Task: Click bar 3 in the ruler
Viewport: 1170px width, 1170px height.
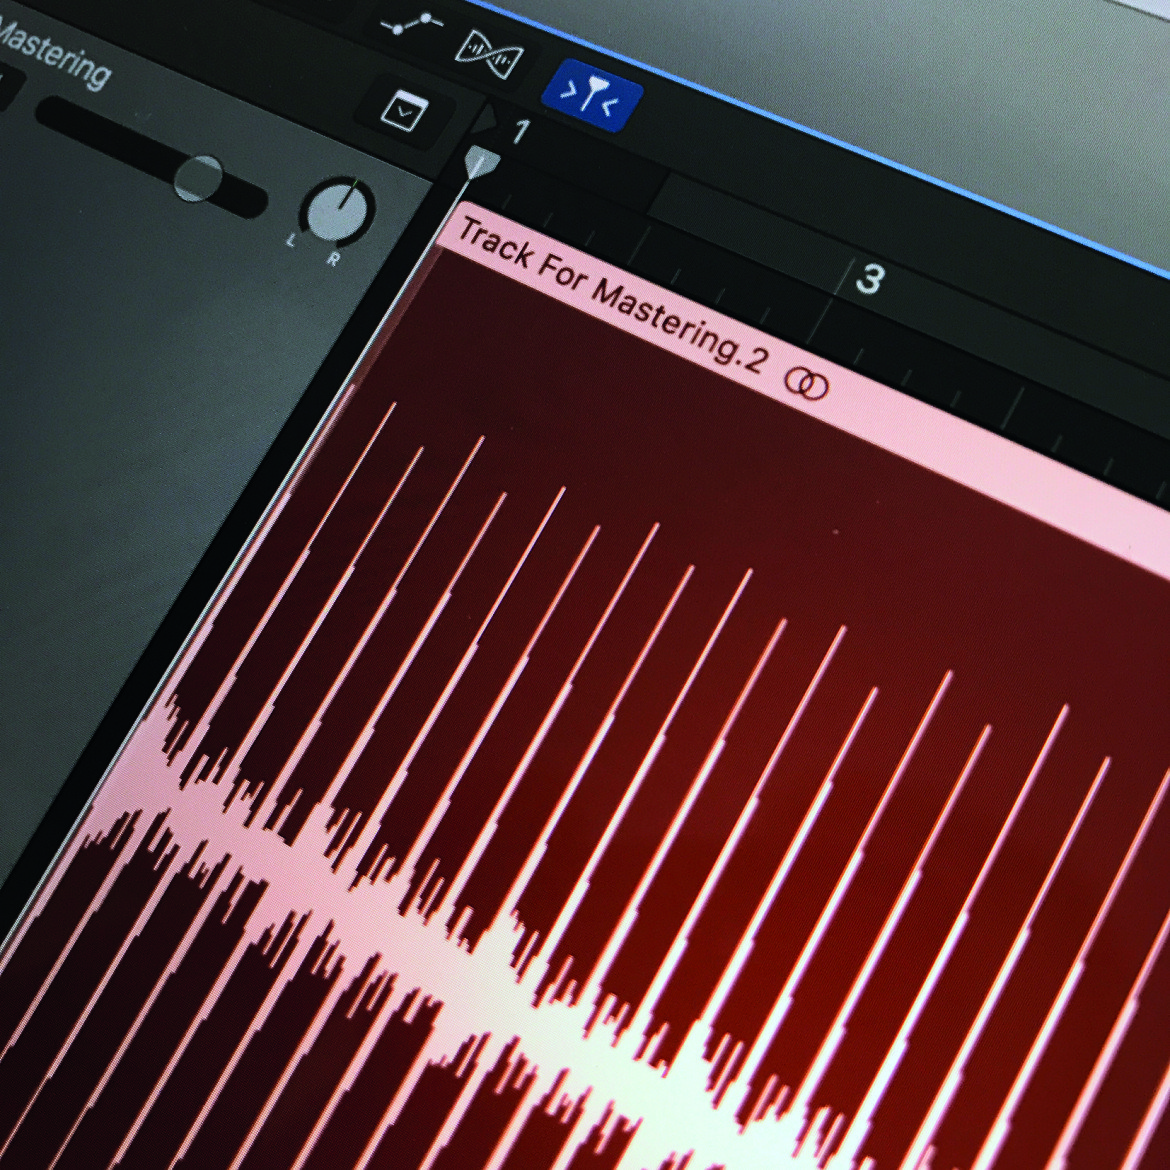Action: pyautogui.click(x=869, y=278)
